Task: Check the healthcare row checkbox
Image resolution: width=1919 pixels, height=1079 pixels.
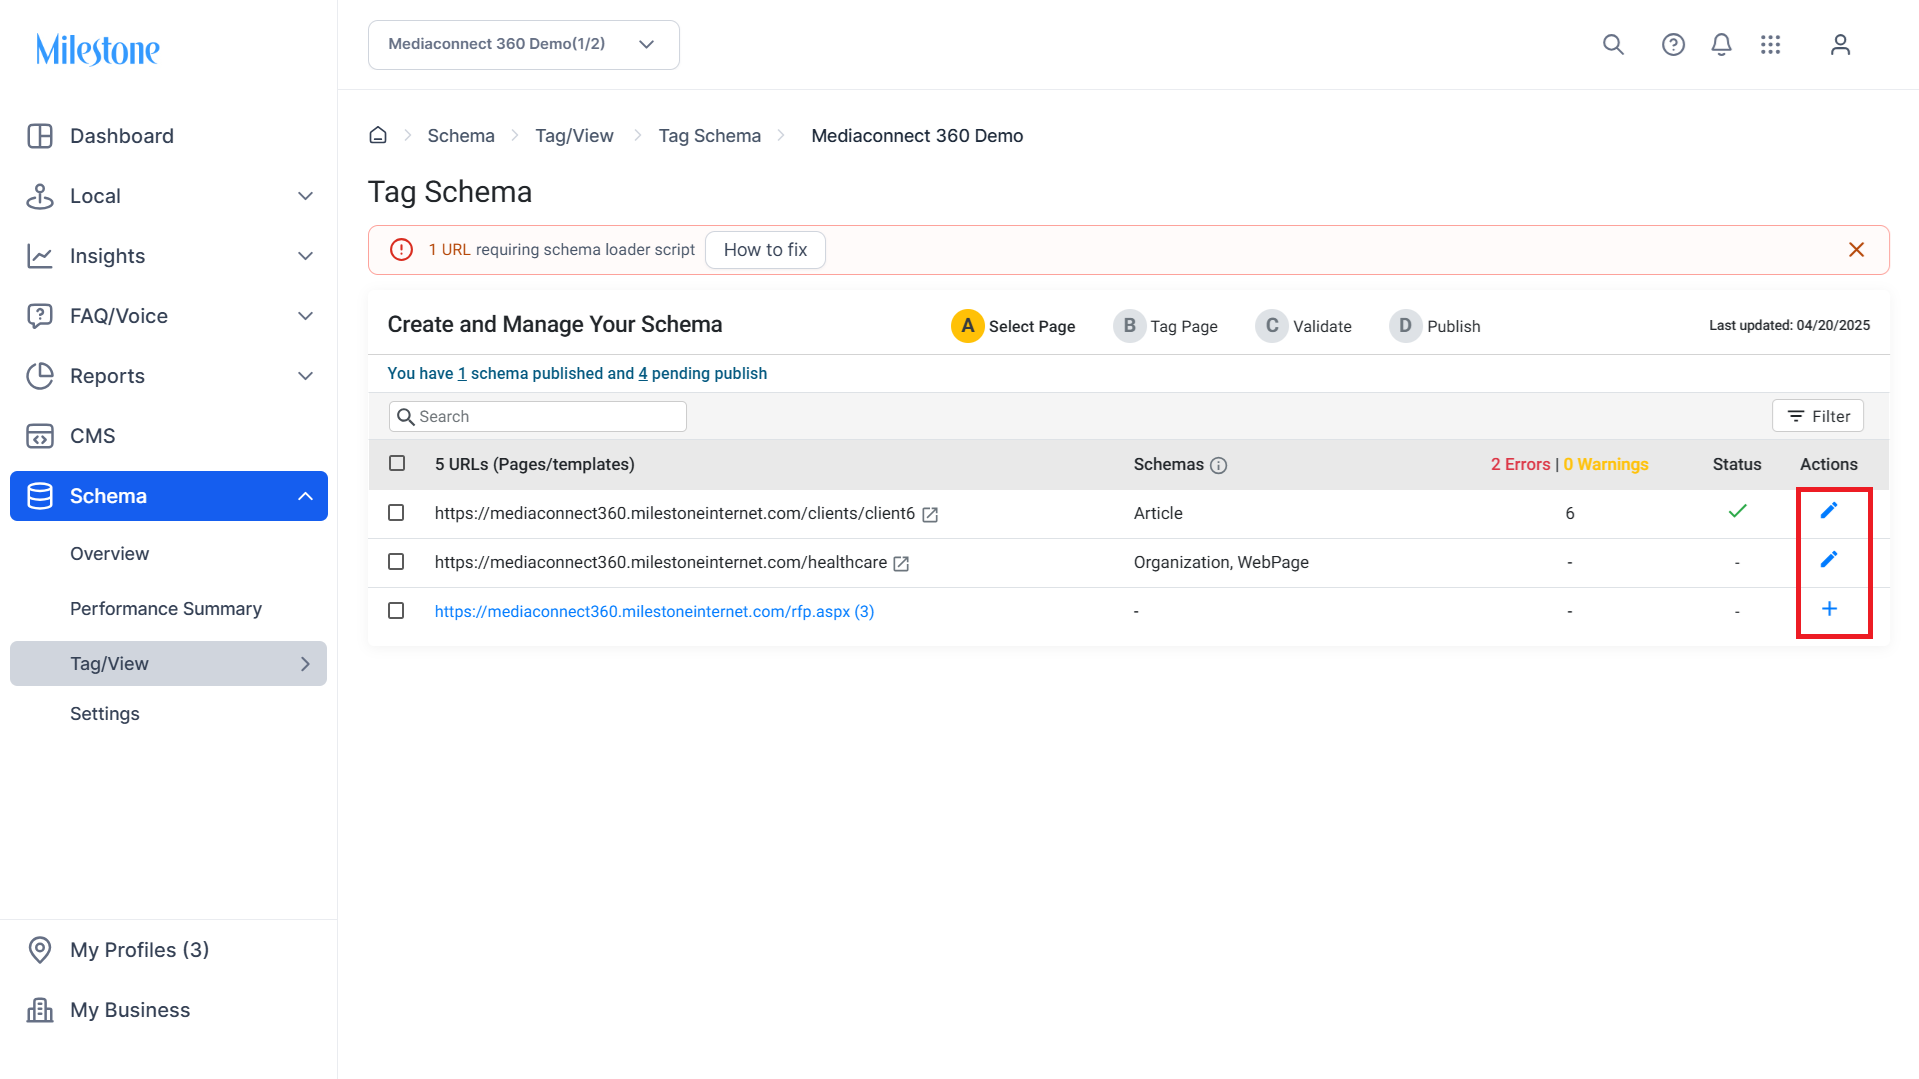Action: point(396,561)
